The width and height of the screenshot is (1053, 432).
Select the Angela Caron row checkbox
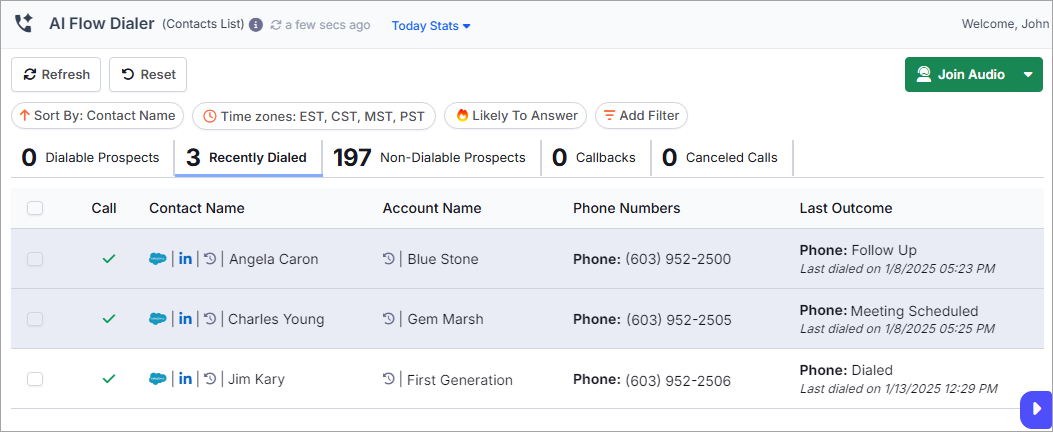click(35, 259)
